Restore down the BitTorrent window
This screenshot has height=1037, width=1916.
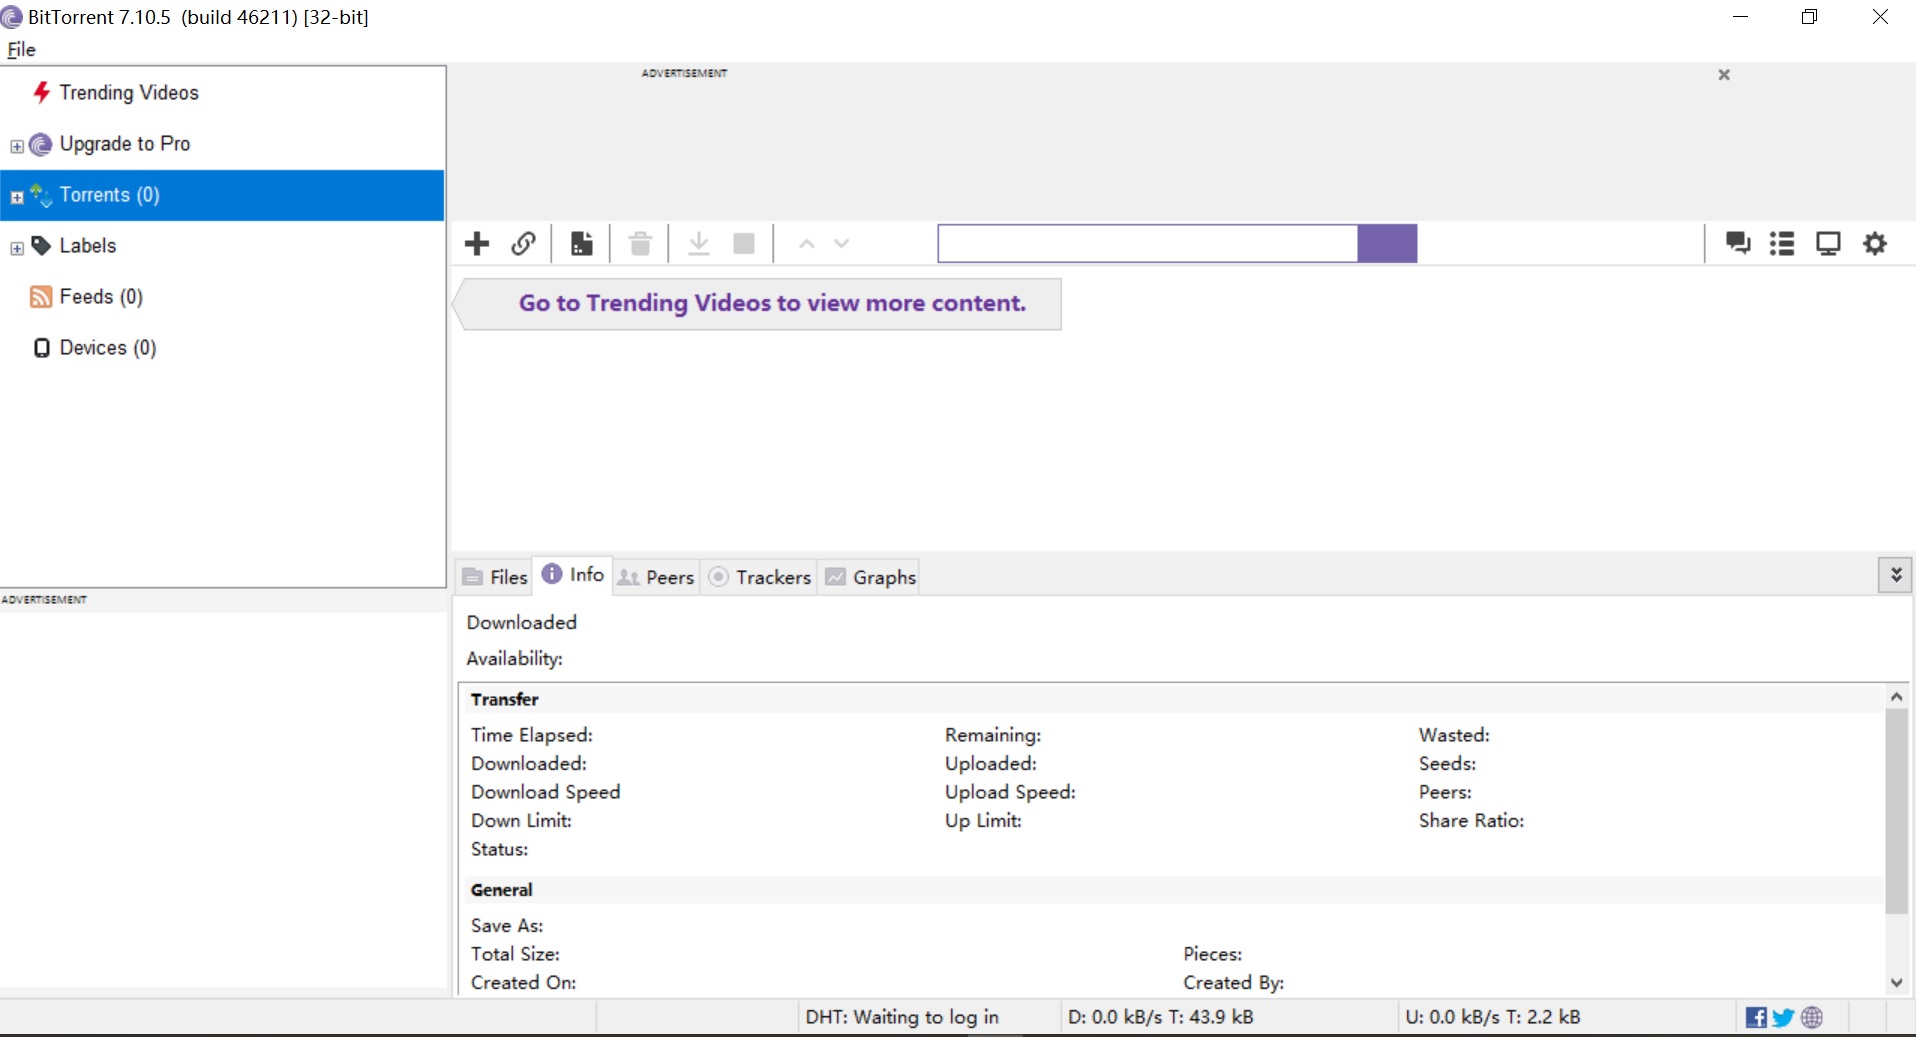(x=1810, y=17)
